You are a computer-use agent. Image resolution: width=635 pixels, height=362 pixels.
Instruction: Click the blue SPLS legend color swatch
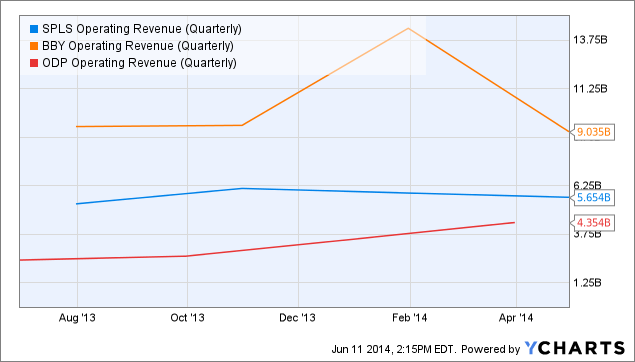(x=34, y=29)
